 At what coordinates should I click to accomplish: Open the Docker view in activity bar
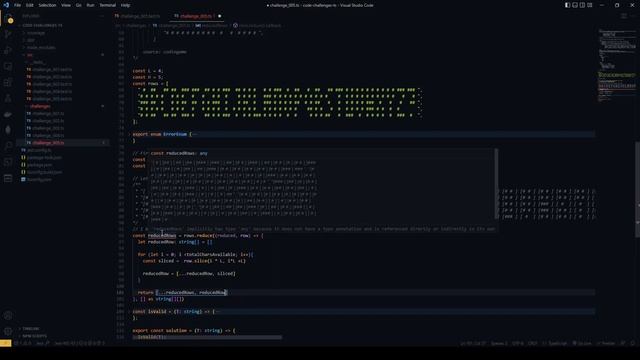coord(8,114)
